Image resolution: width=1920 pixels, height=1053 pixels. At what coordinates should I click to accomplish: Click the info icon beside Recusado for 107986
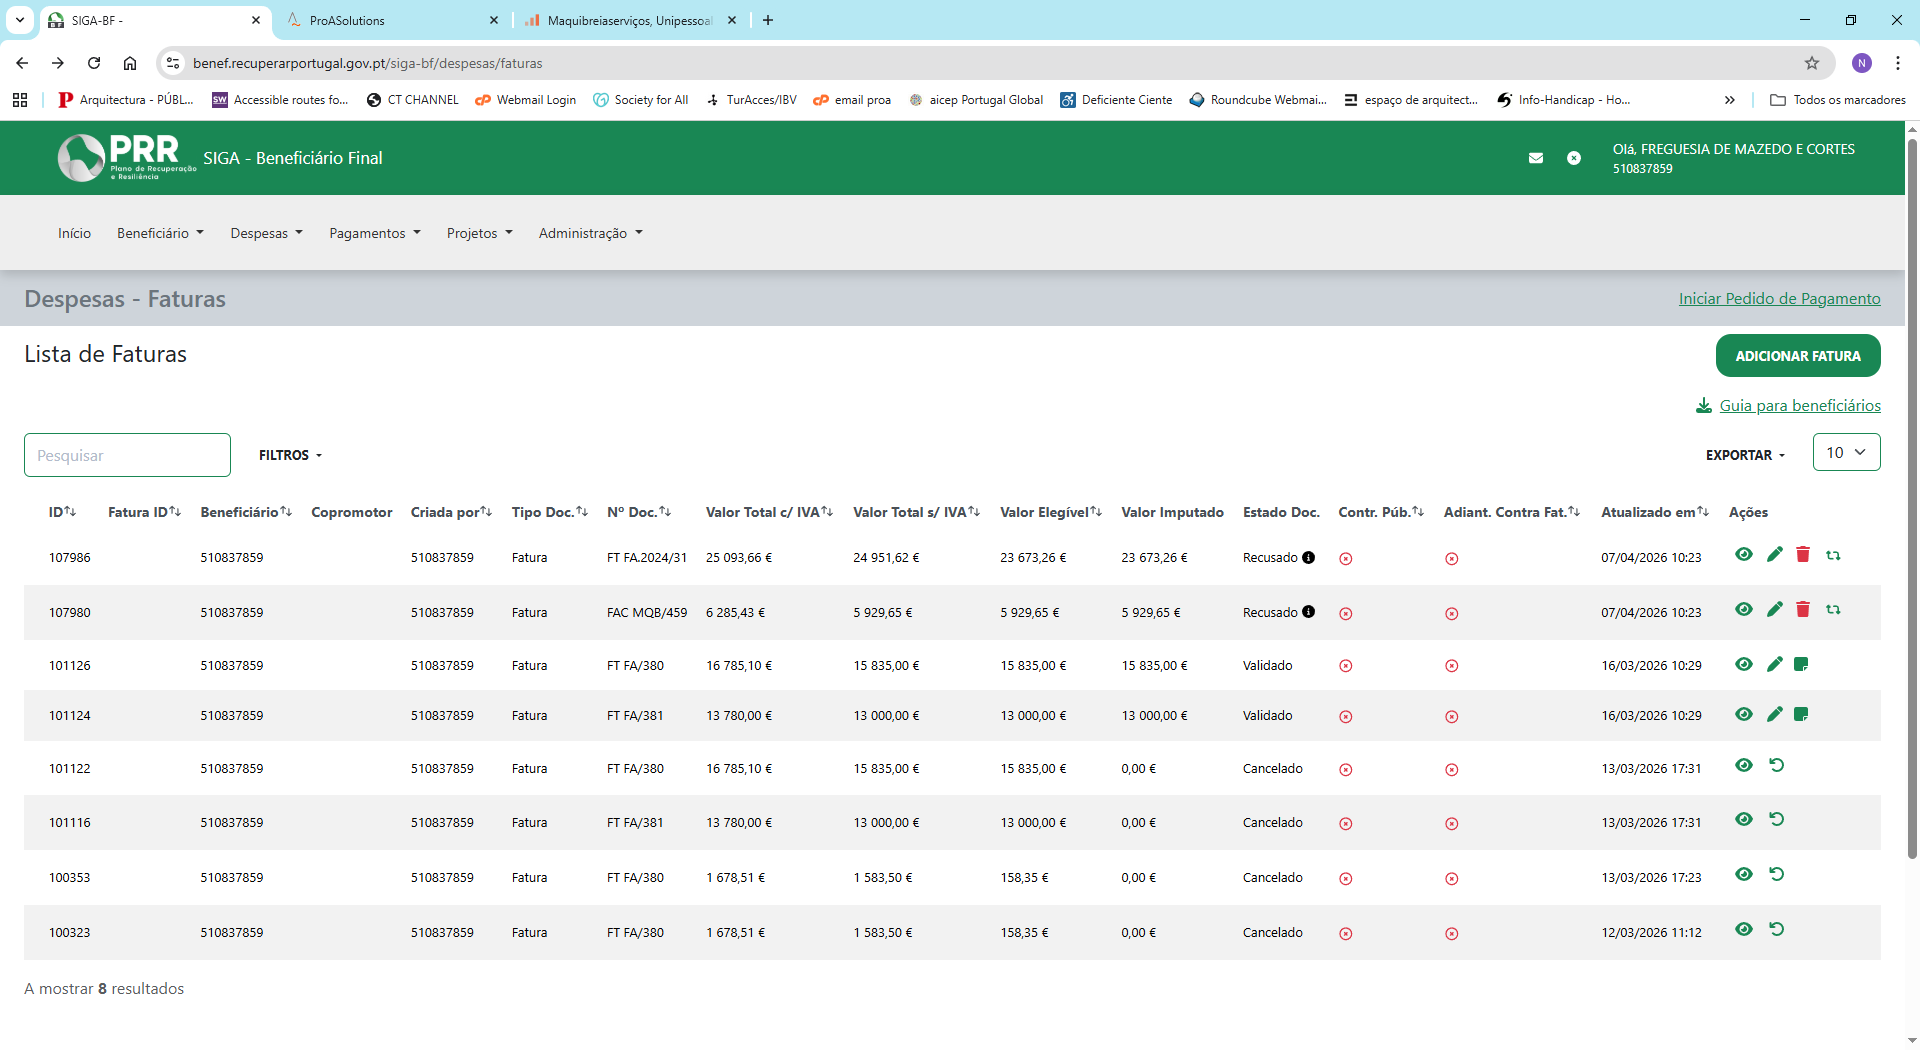1308,558
